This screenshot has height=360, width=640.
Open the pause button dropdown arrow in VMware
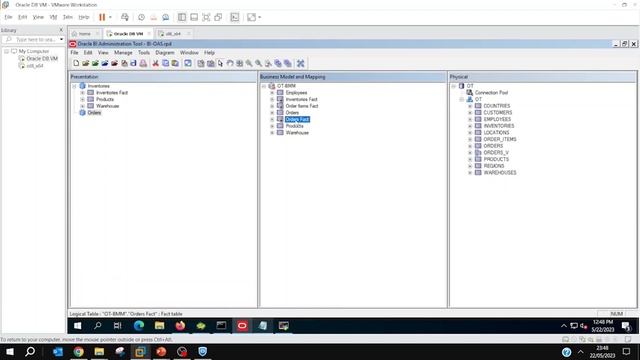[110, 17]
